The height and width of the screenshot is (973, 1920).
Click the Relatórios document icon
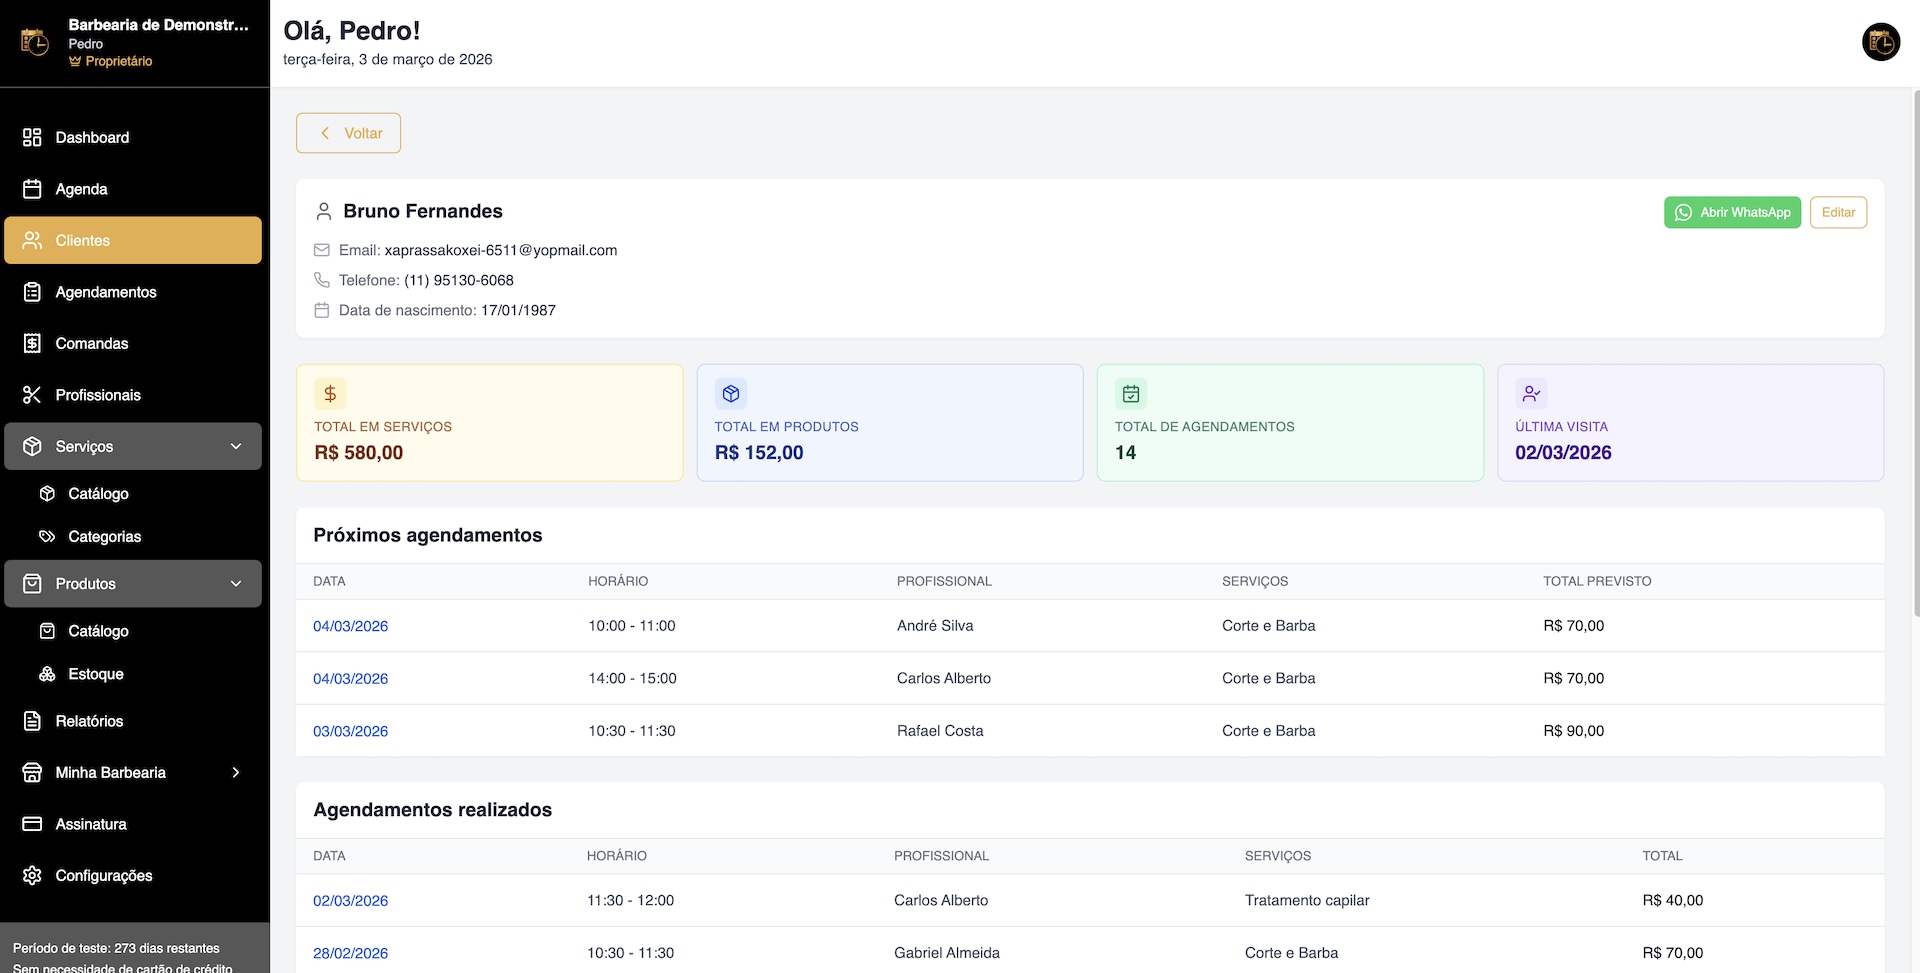tap(32, 721)
